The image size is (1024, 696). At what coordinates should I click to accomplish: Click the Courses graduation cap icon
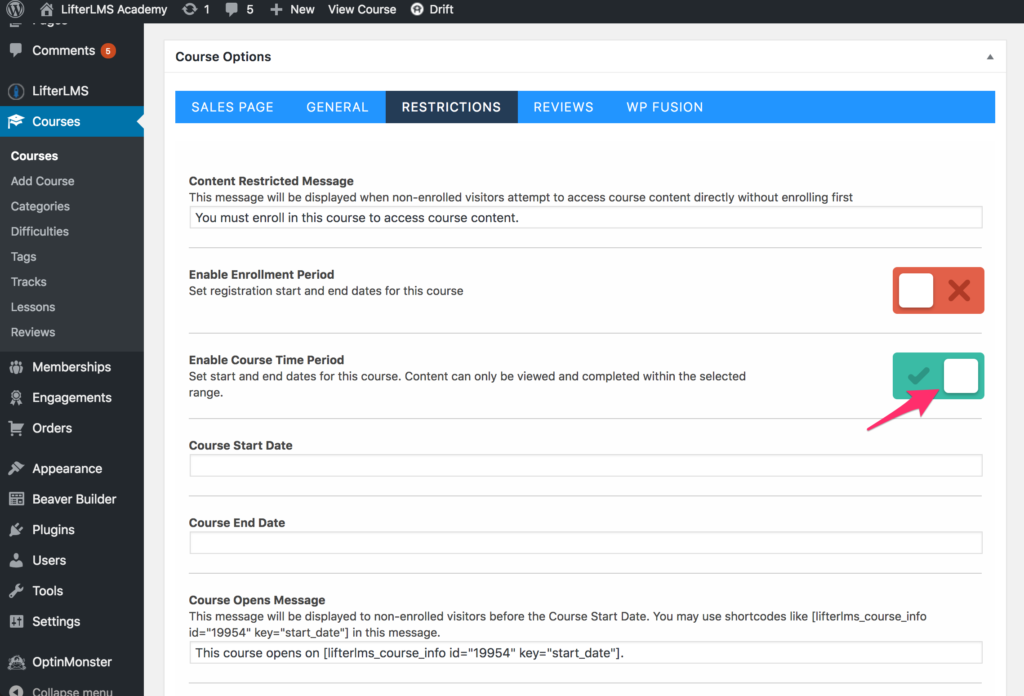pos(16,121)
